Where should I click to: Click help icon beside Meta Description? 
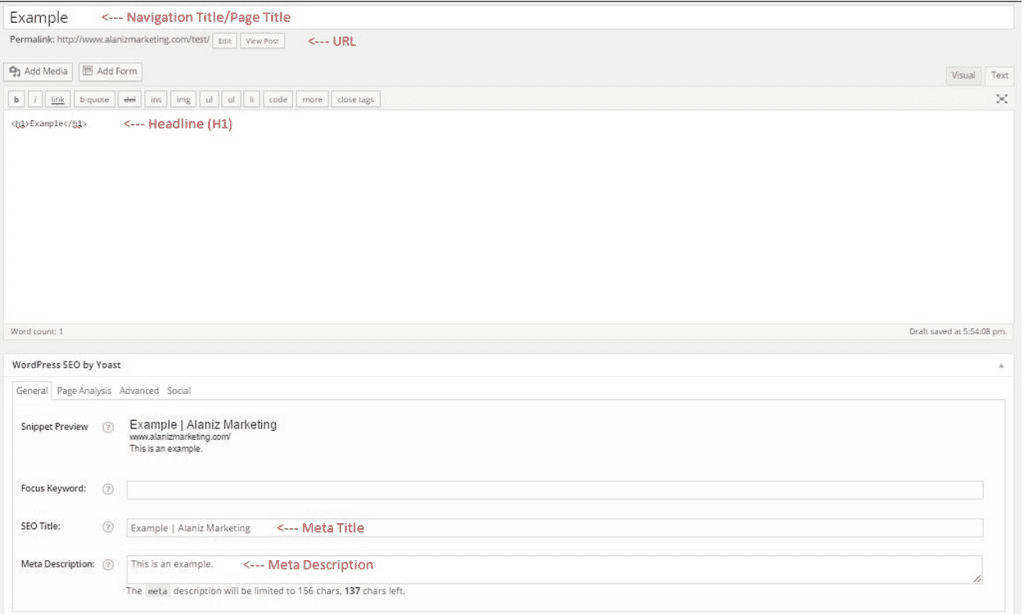[108, 565]
